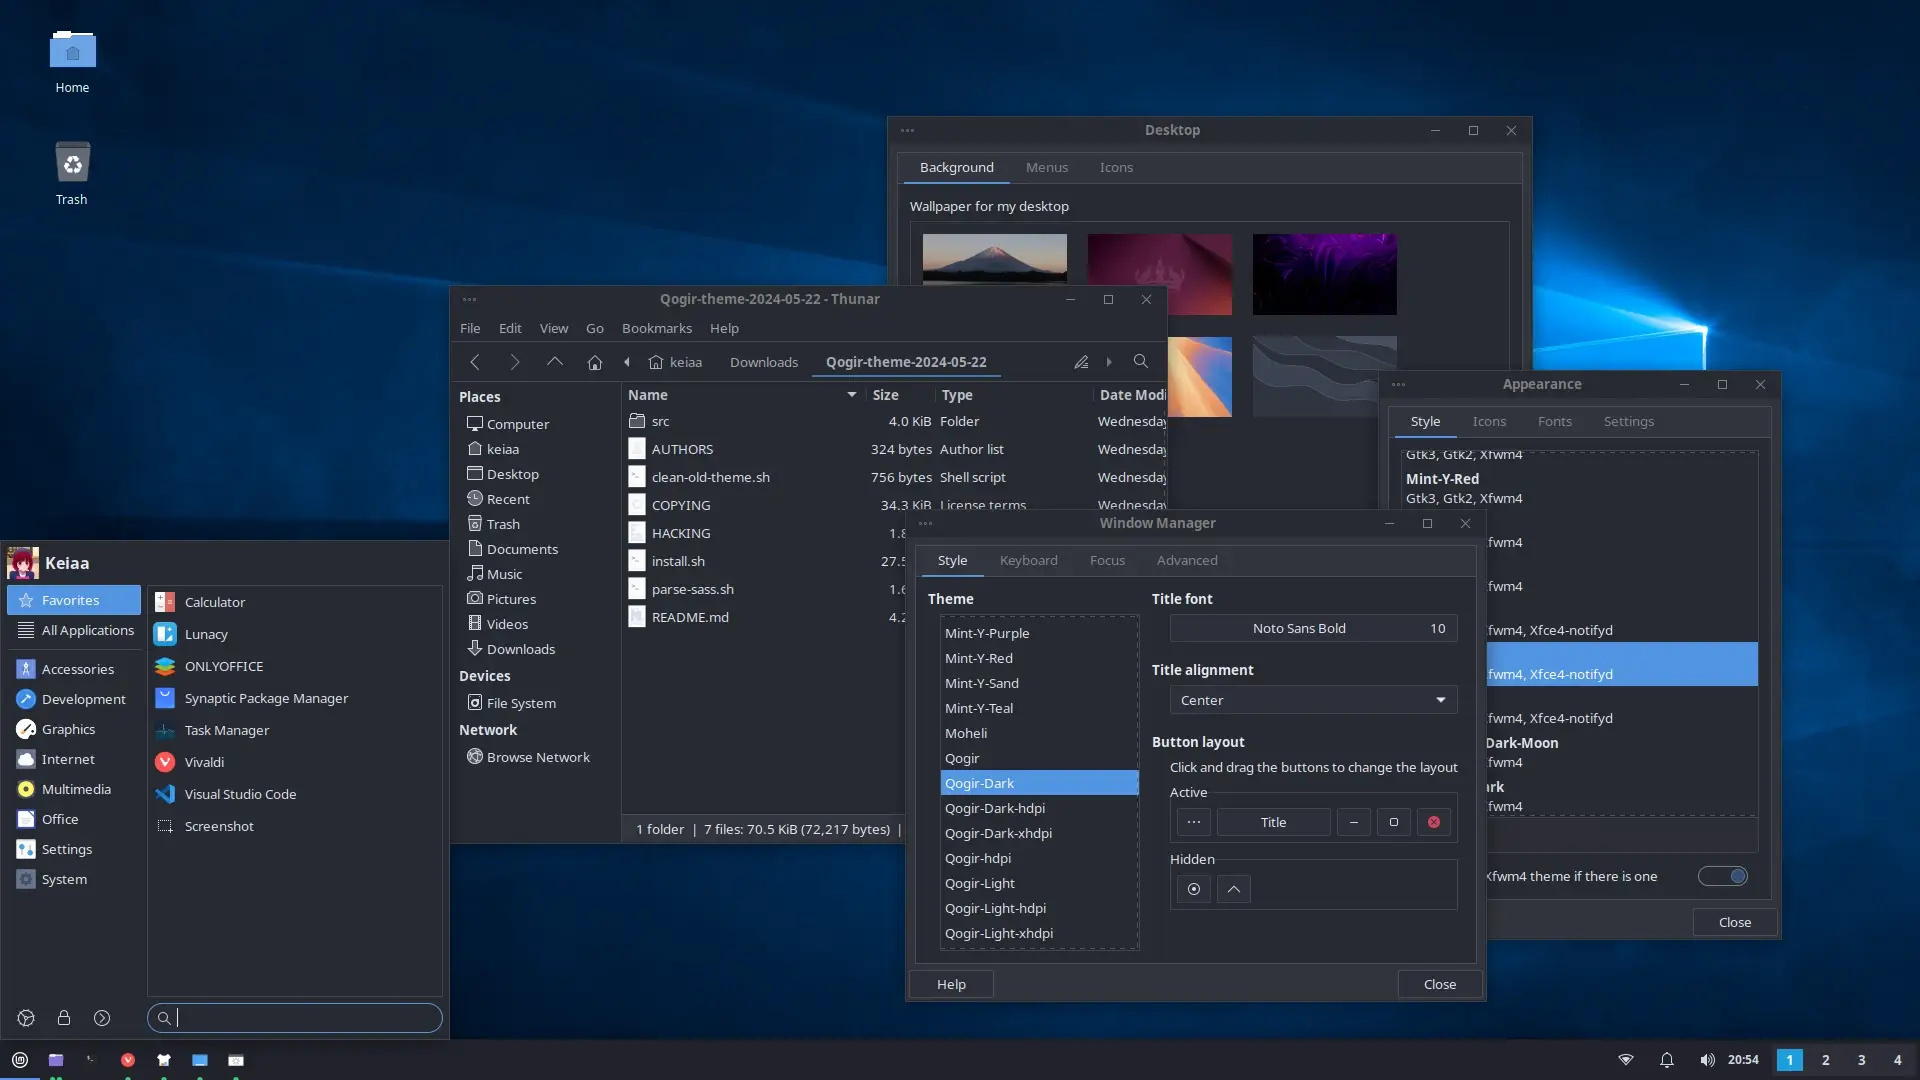Switch to the Keyboard tab in Window Manager
1920x1080 pixels.
pyautogui.click(x=1028, y=560)
